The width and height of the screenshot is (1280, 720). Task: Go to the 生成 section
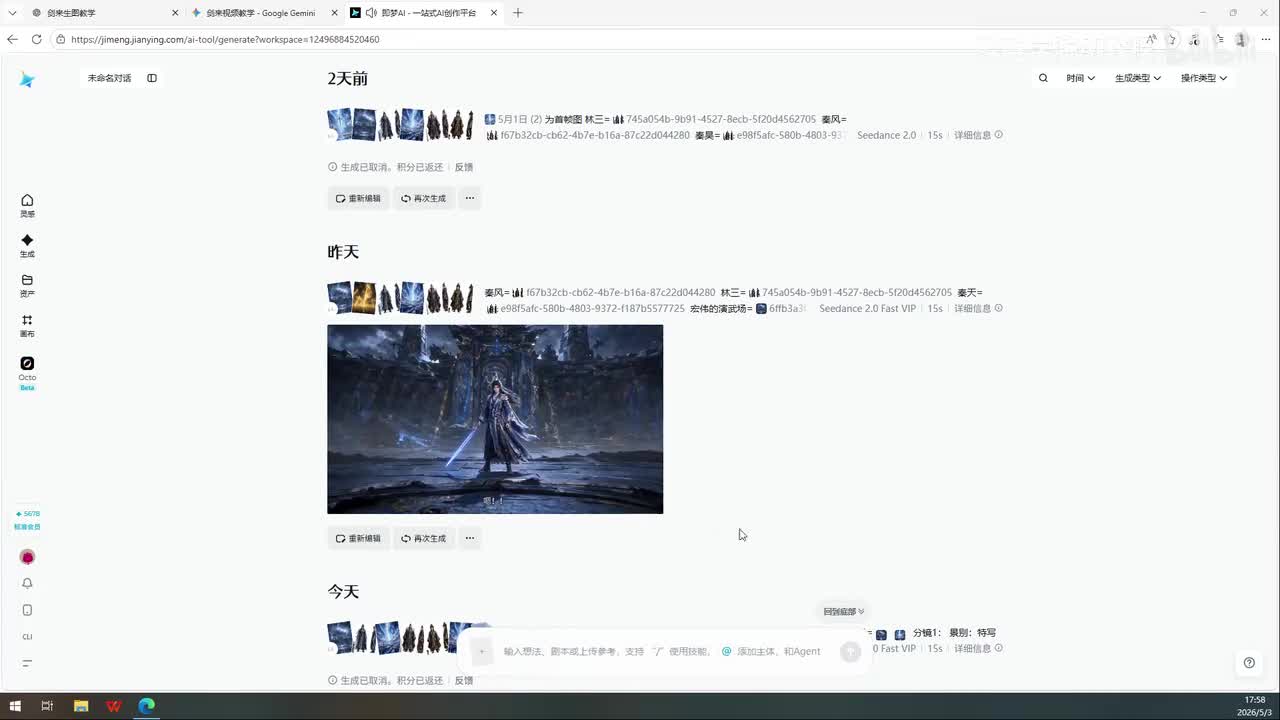[27, 245]
